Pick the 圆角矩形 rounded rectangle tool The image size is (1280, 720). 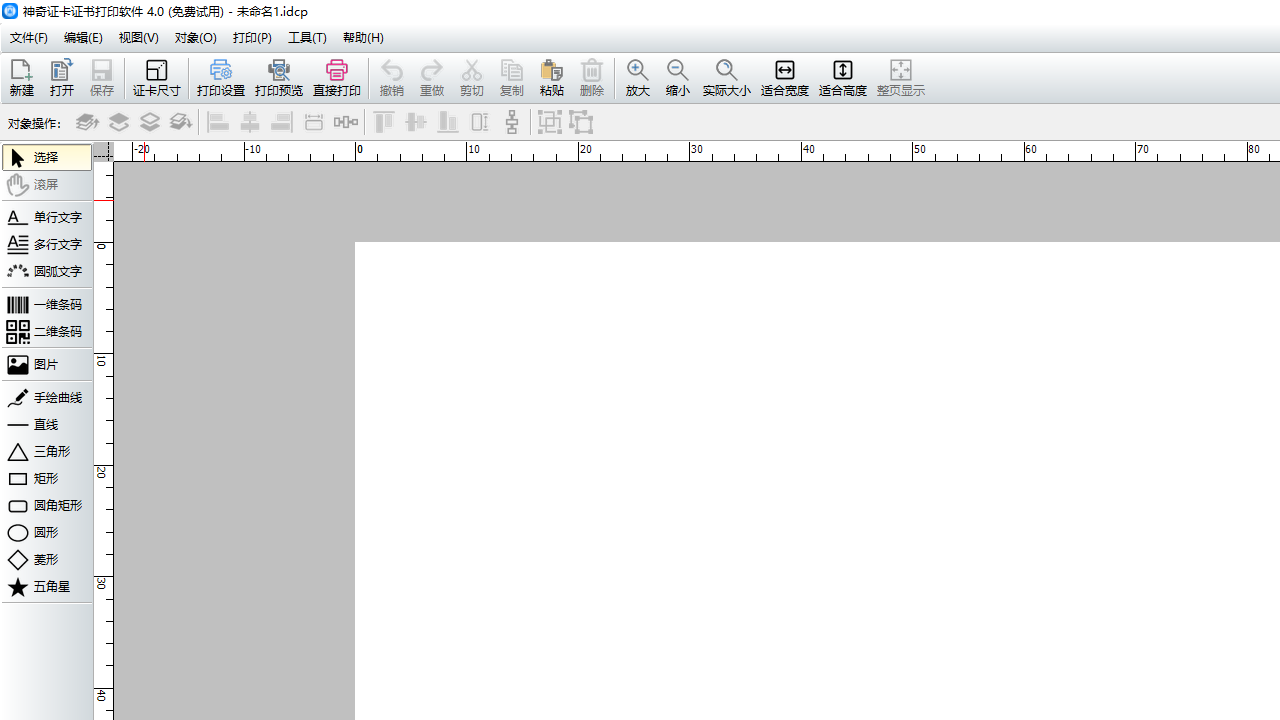[46, 506]
